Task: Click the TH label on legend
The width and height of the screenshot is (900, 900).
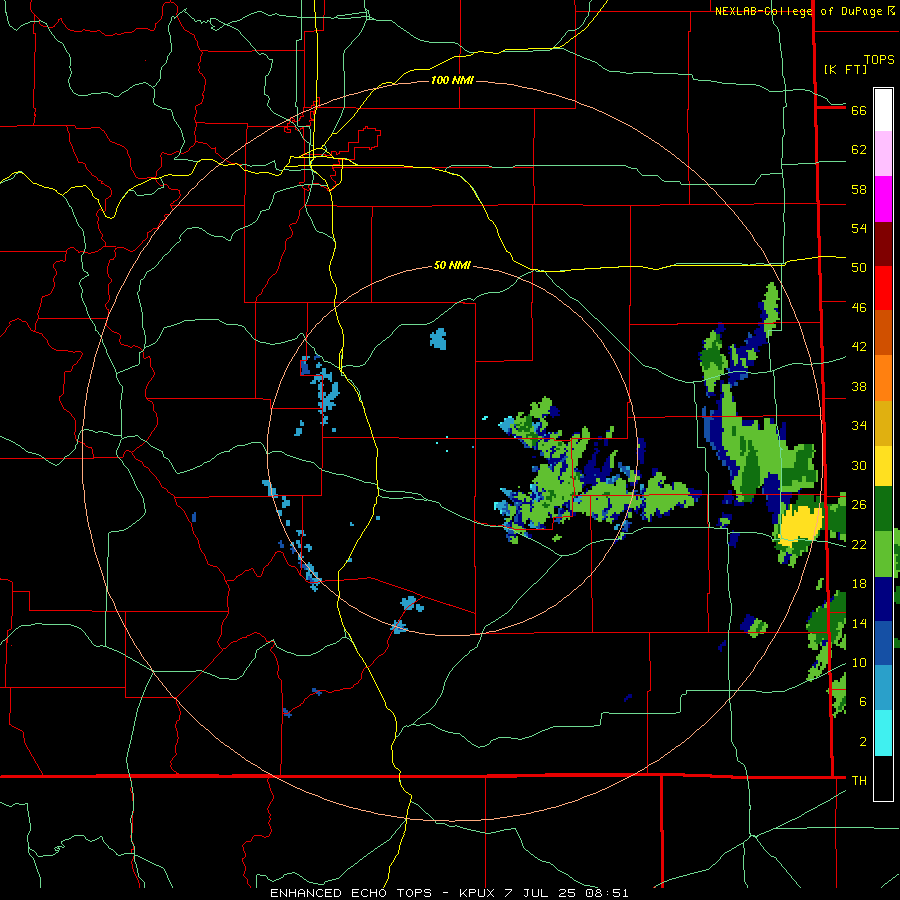Action: [859, 780]
